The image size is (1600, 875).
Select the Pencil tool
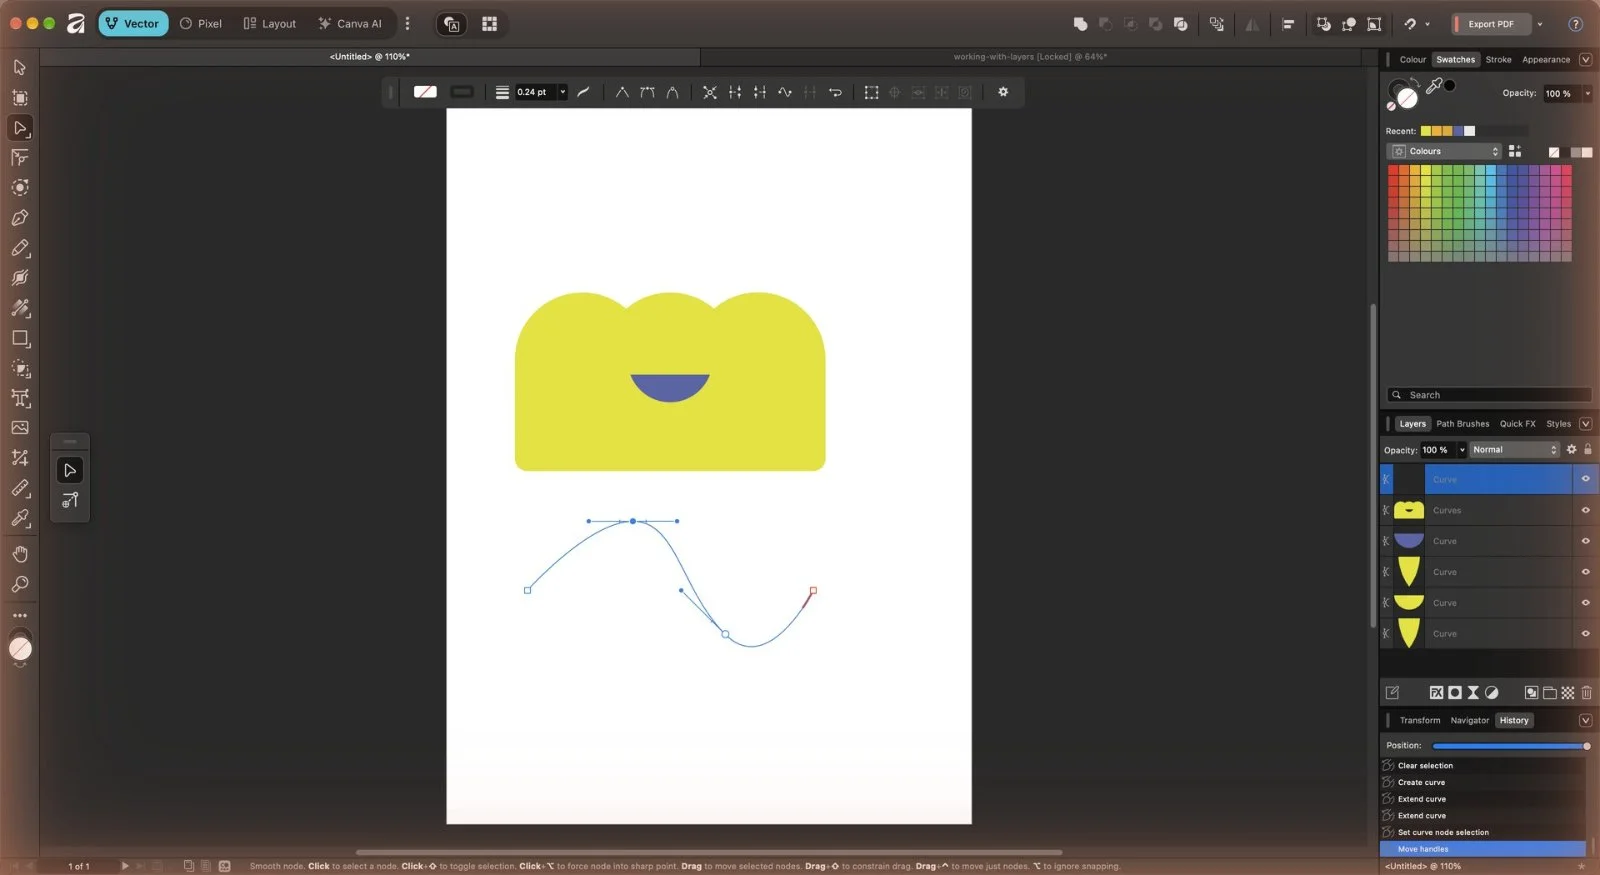coord(20,248)
